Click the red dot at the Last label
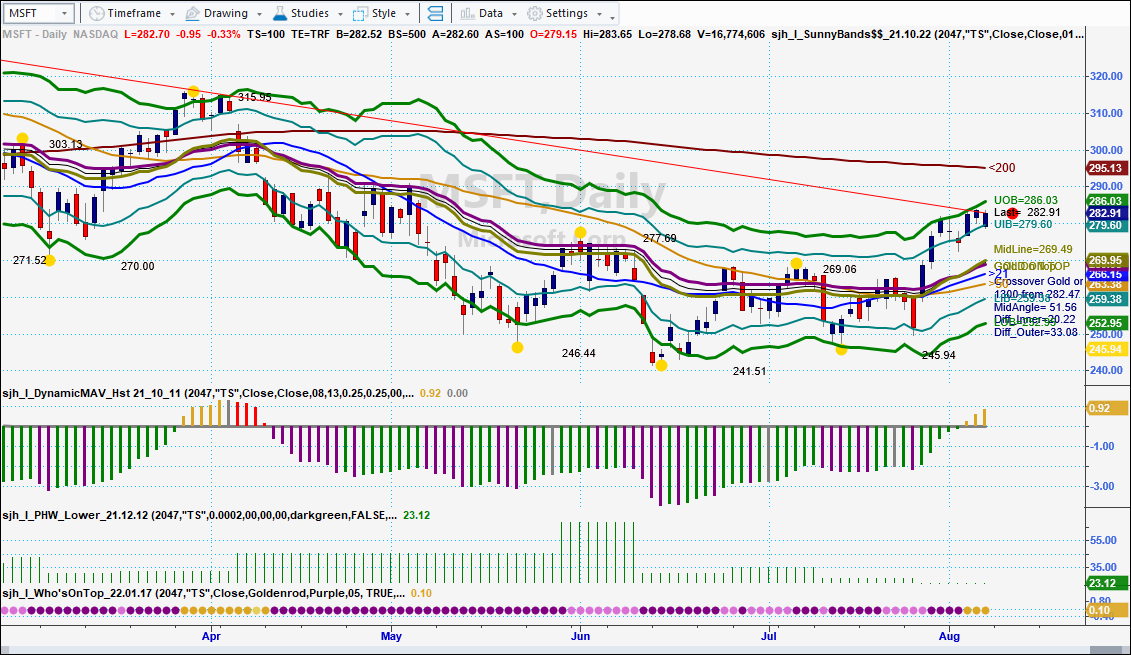The width and height of the screenshot is (1131, 655). (x=1012, y=212)
